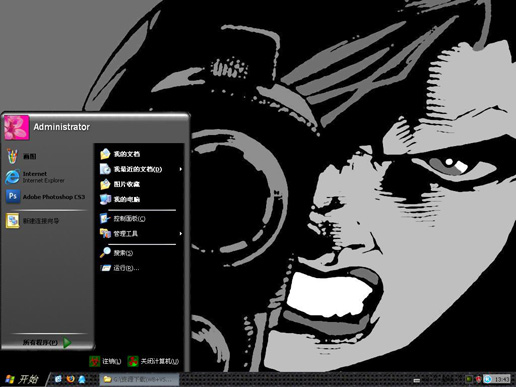Click the system tray clock
The image size is (516, 387).
(x=501, y=379)
